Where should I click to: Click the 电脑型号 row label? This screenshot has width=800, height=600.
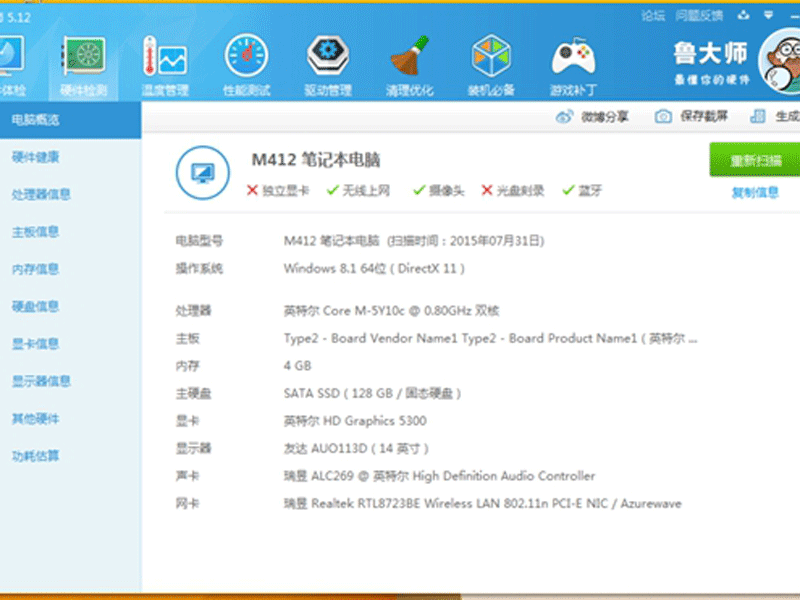pyautogui.click(x=199, y=241)
